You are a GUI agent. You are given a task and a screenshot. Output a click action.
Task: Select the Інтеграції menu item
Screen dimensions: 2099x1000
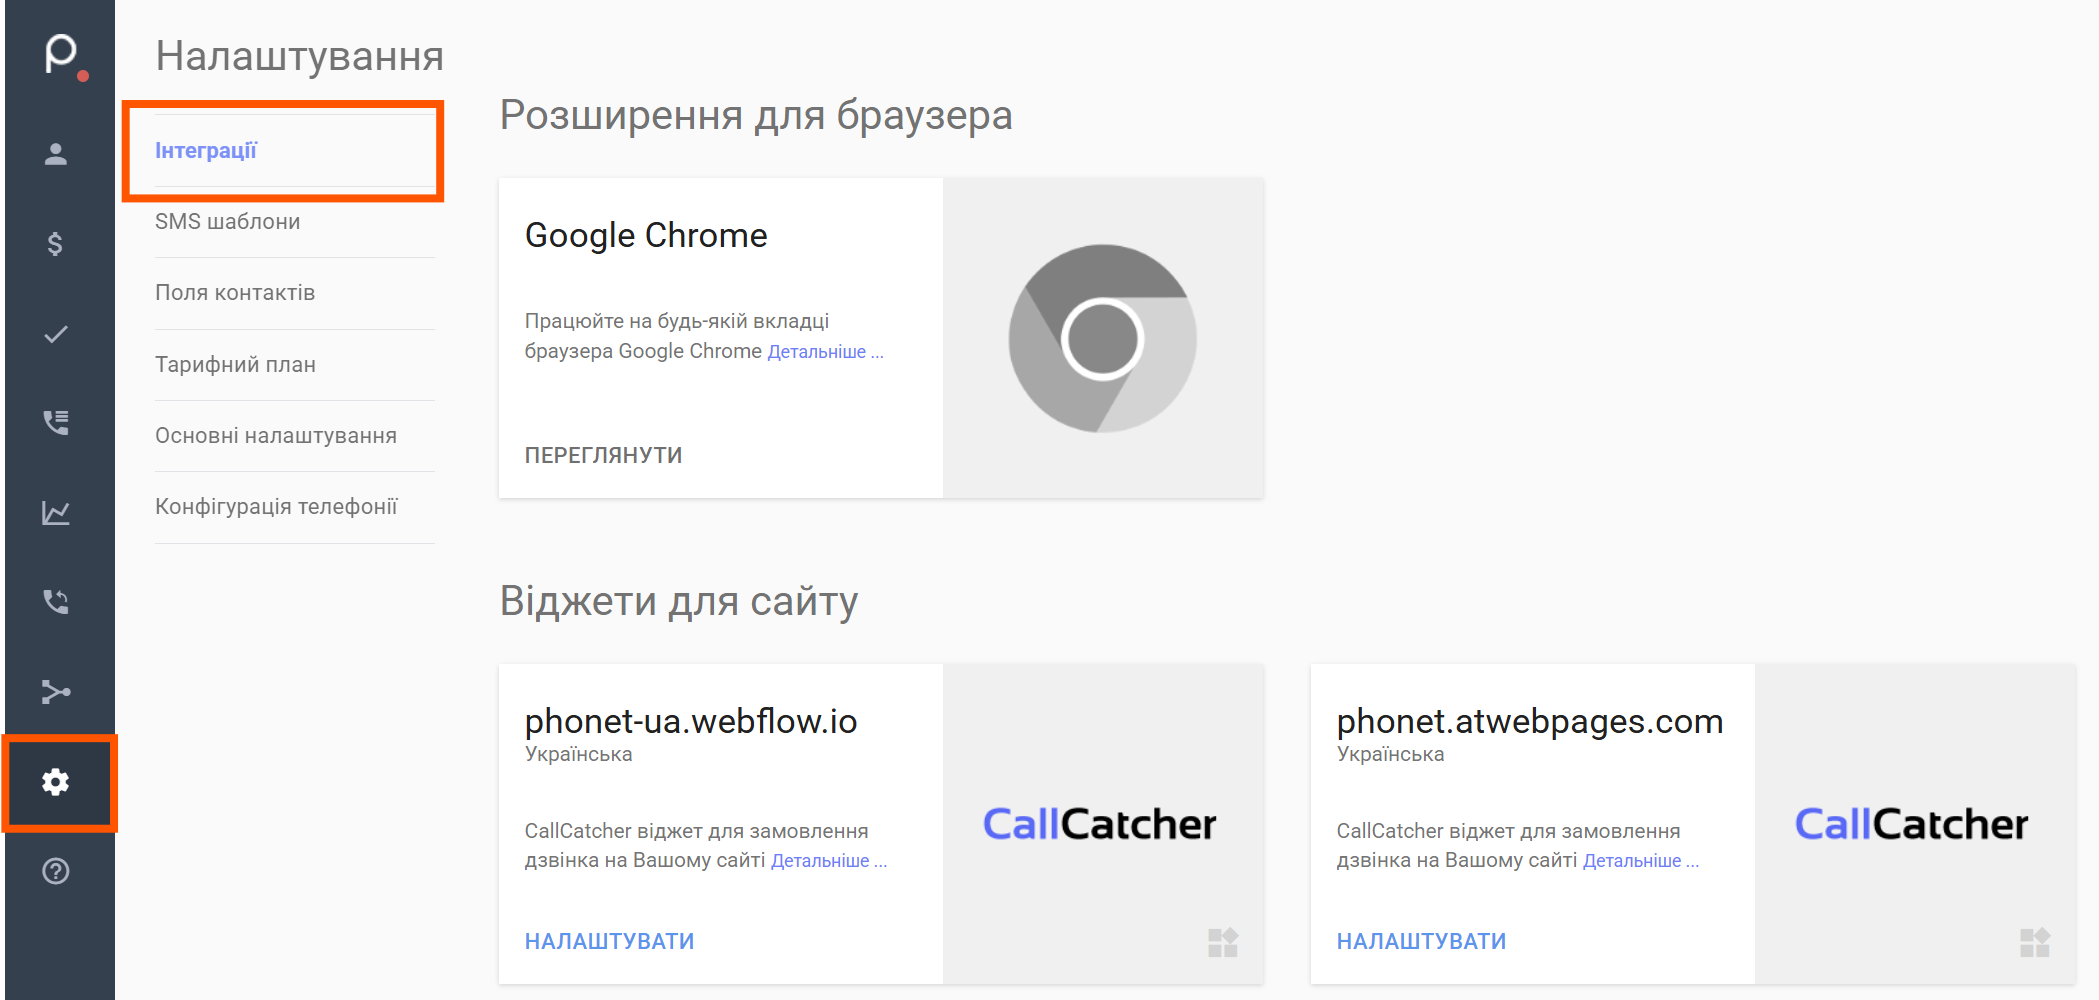(206, 151)
